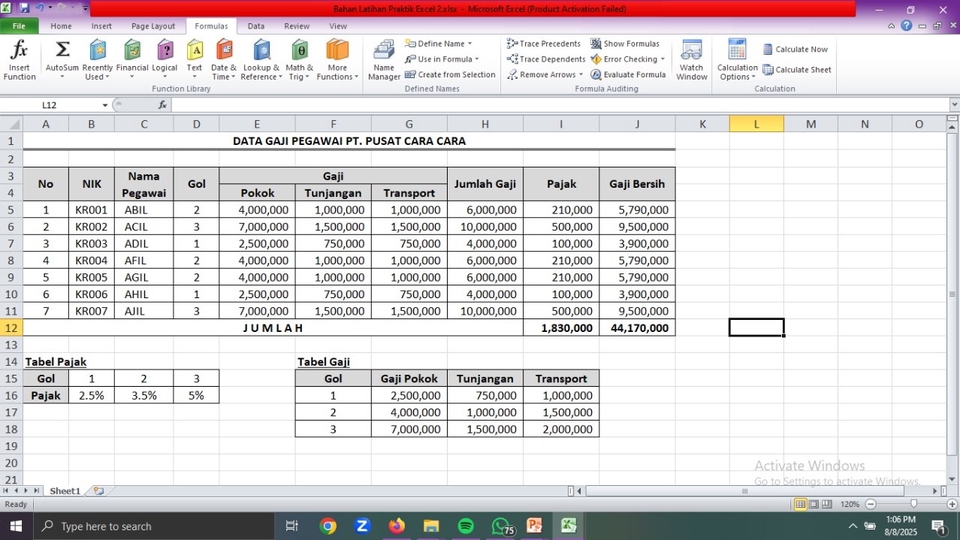Open the Recently Used functions list
Viewport: 960px width, 540px height.
pyautogui.click(x=97, y=59)
